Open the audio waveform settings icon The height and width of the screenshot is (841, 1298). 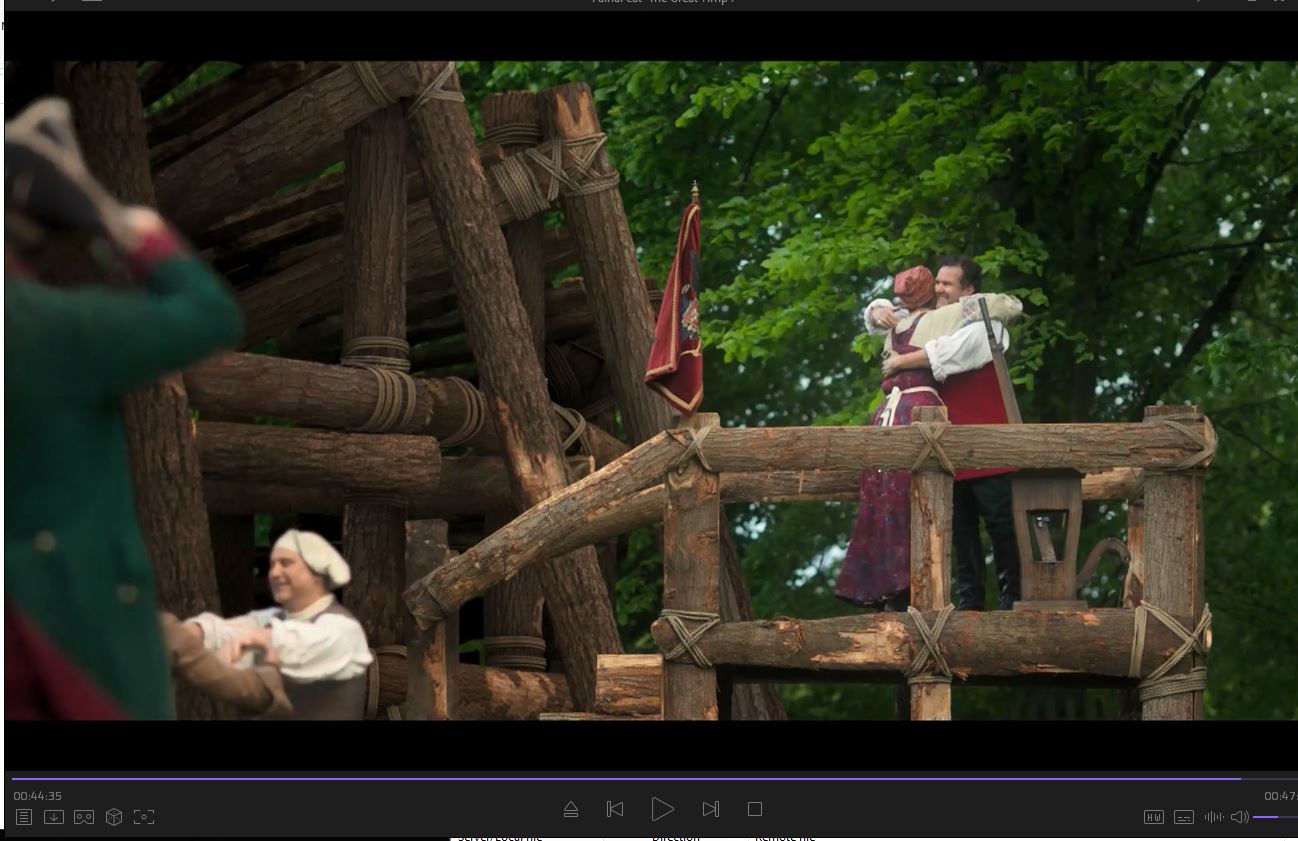1214,817
